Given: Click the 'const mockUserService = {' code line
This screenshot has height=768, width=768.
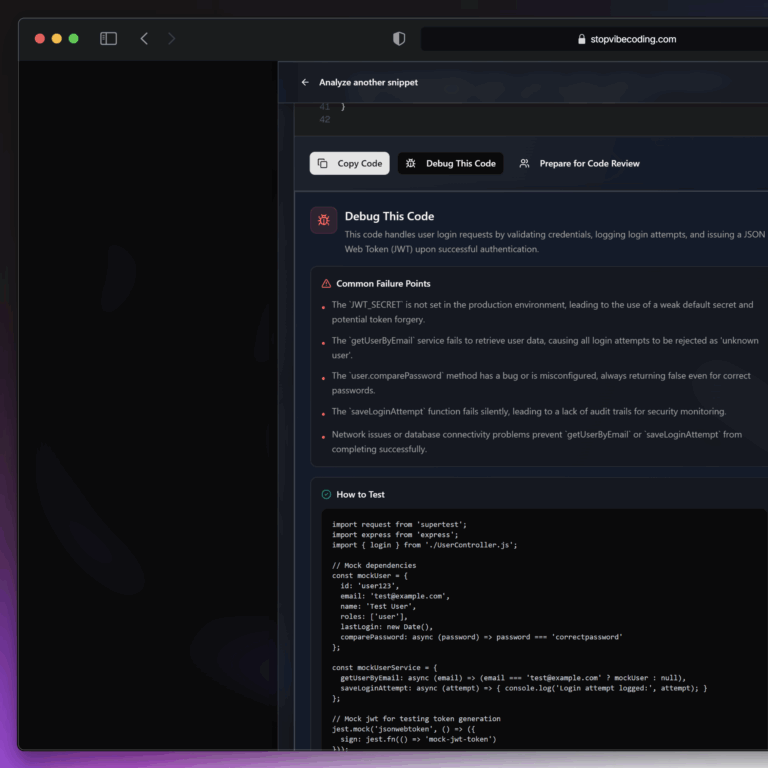Looking at the screenshot, I should pos(384,668).
